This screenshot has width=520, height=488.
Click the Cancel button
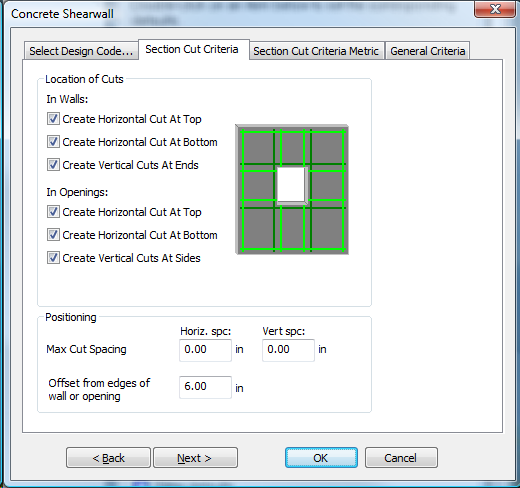[401, 458]
